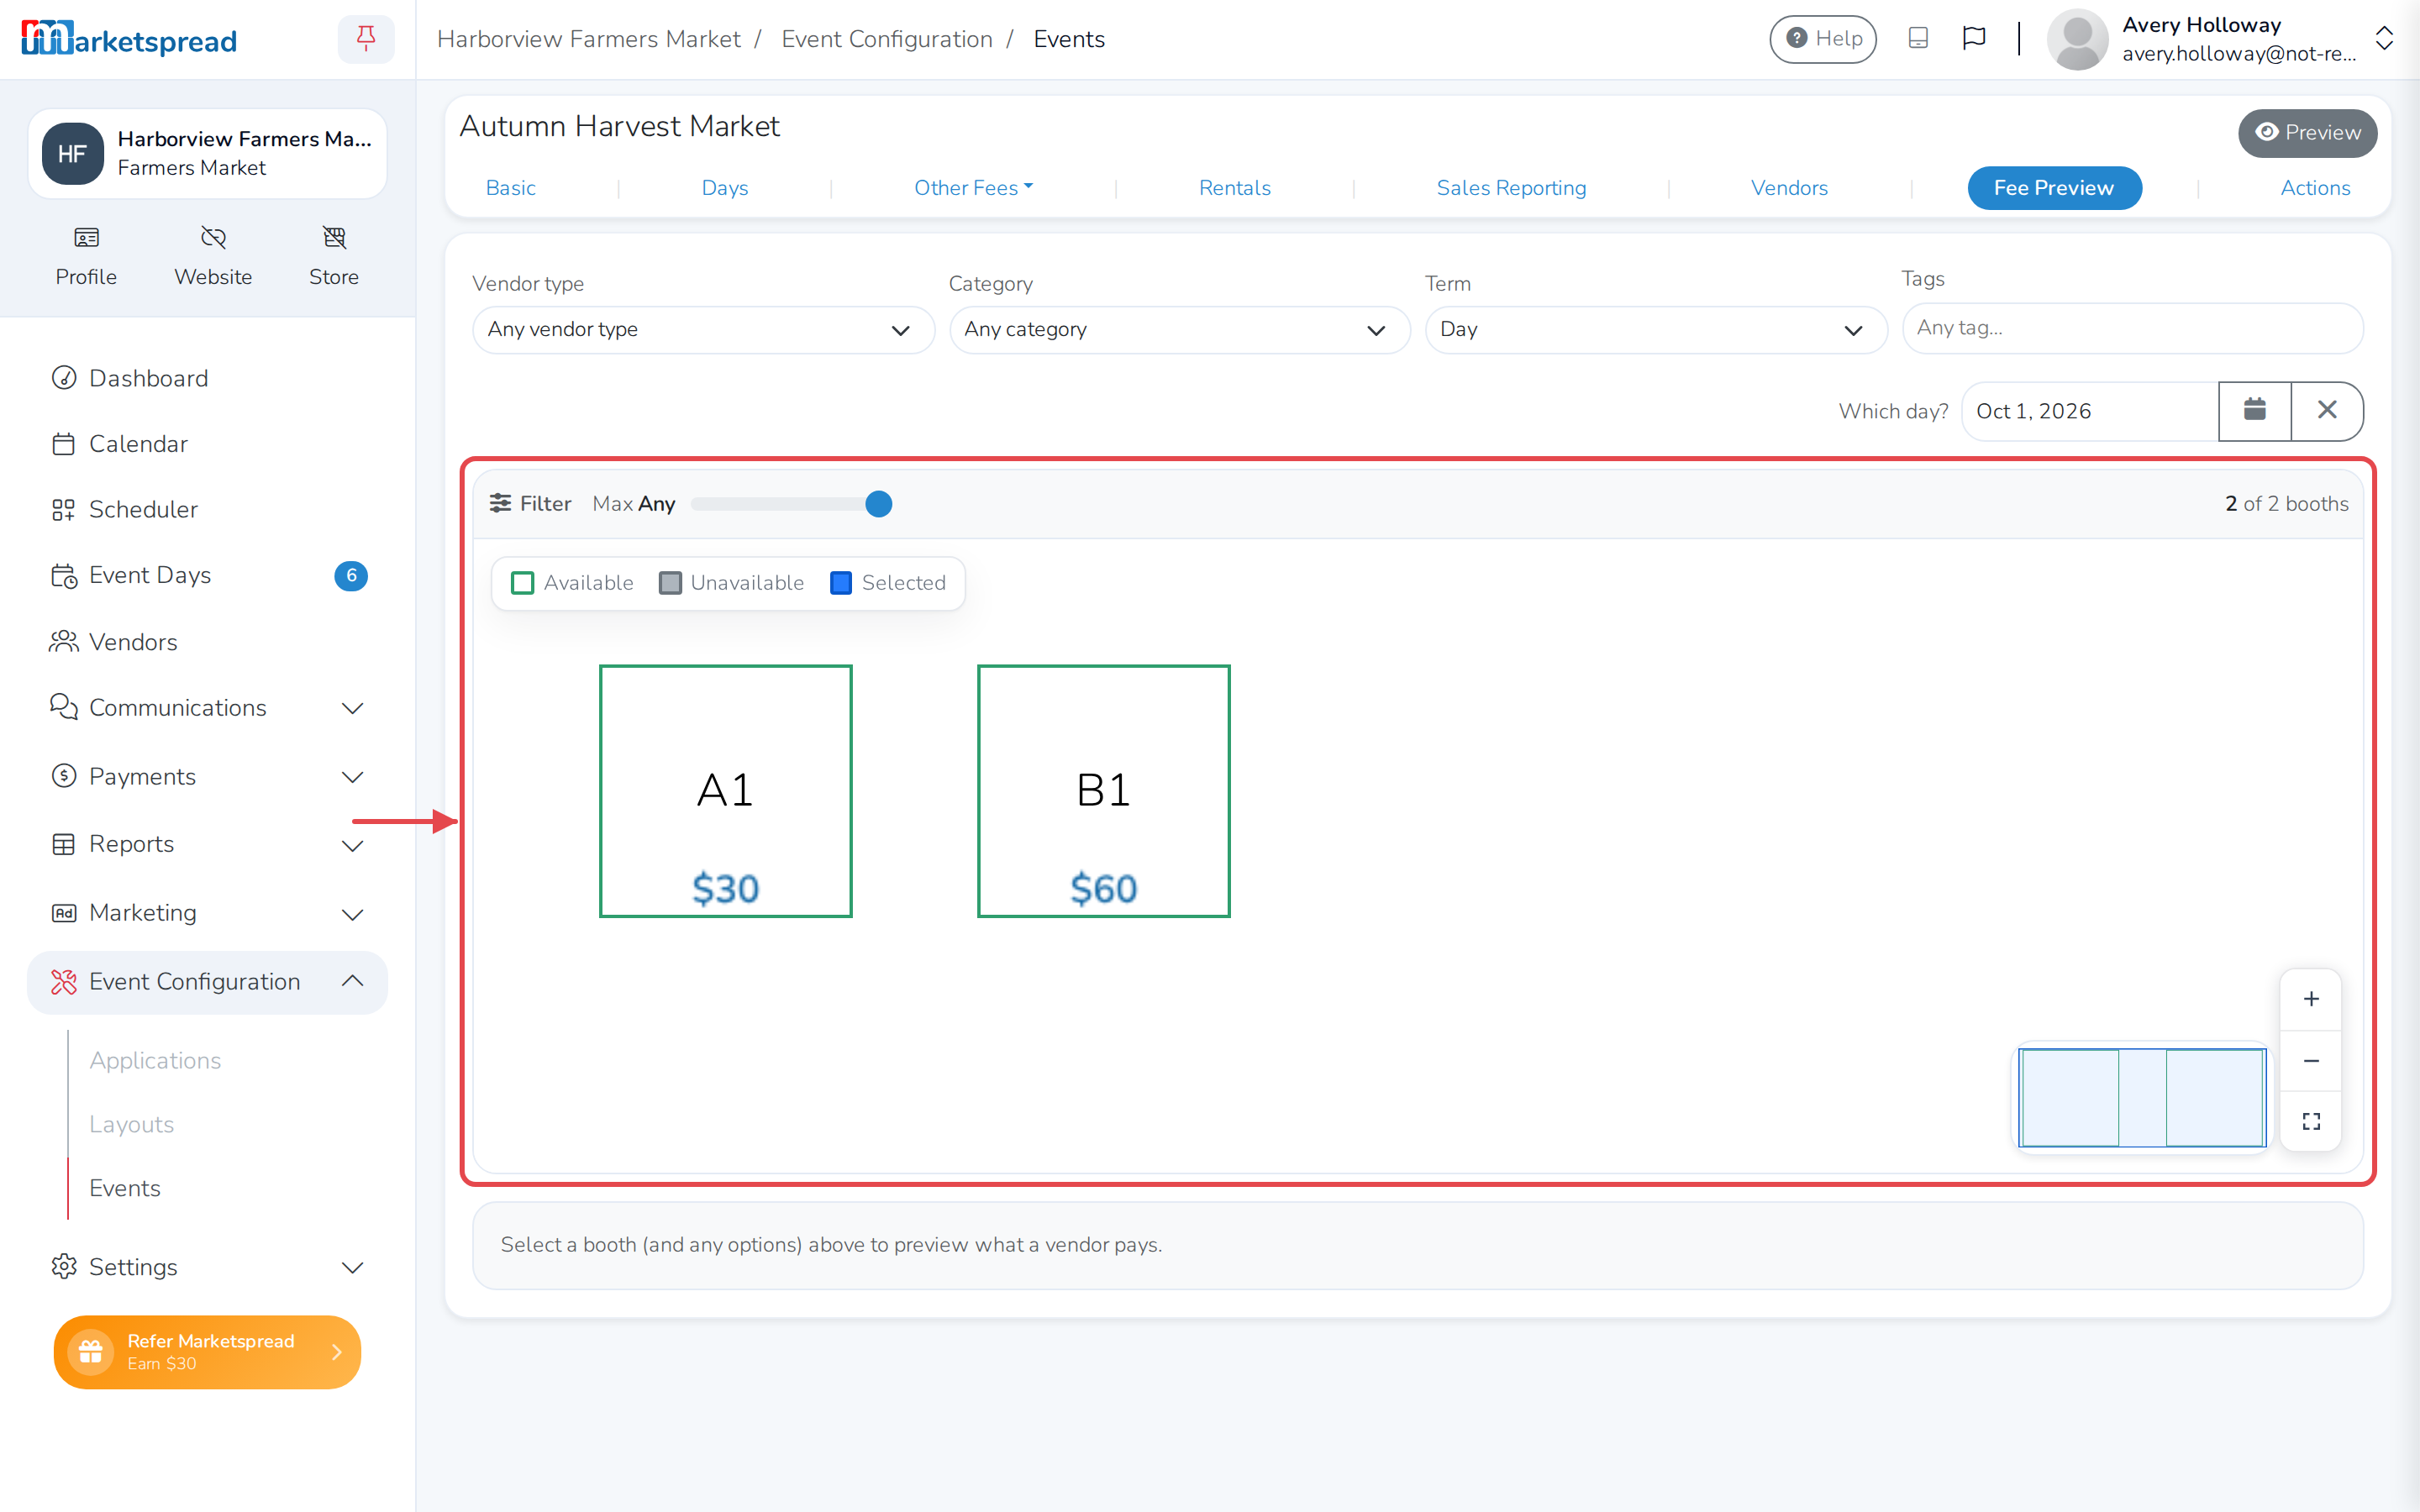Zoom in on the booth map
The height and width of the screenshot is (1512, 2420).
pos(2311,999)
